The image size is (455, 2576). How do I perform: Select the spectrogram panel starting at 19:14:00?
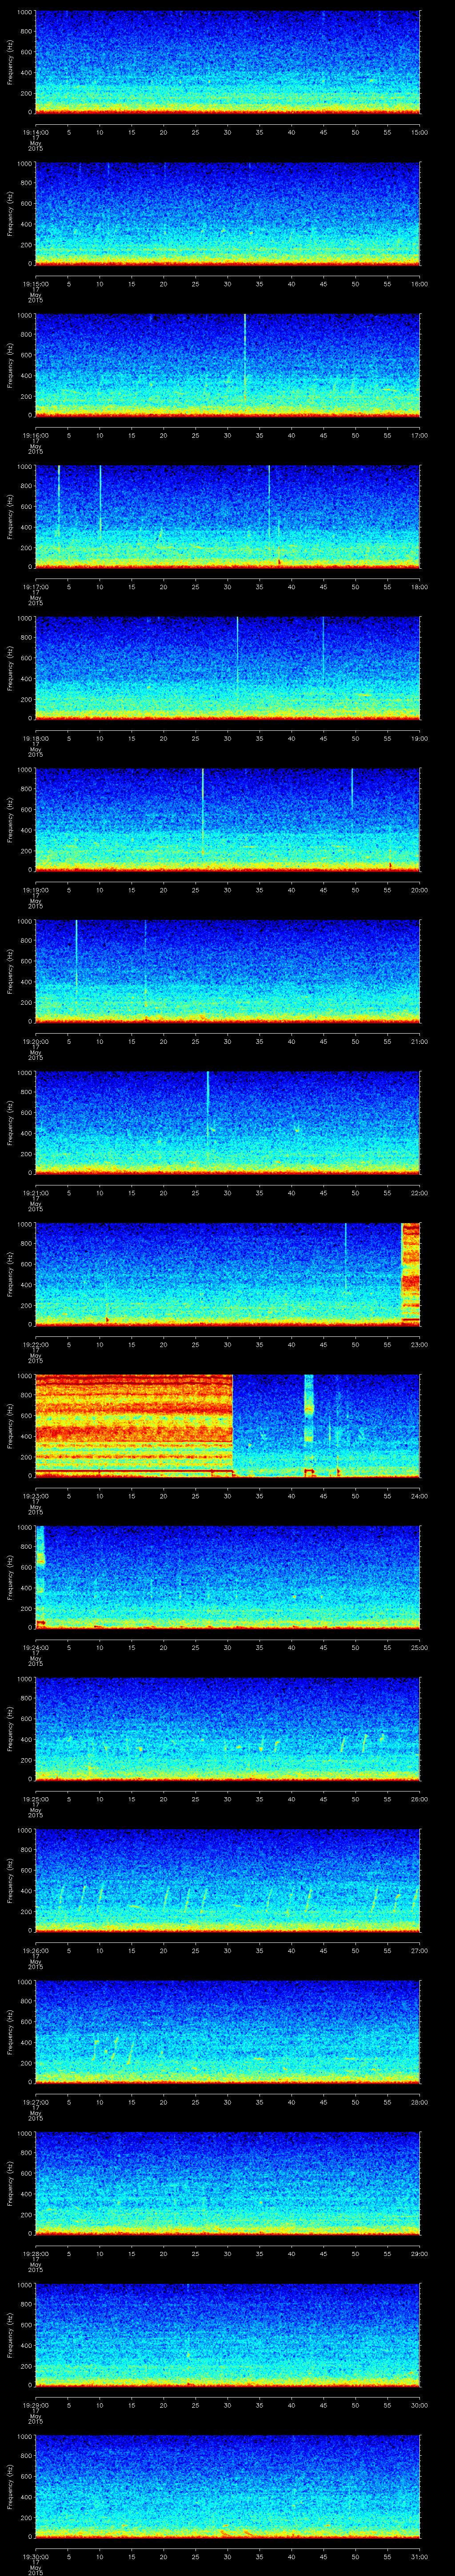pos(227,62)
